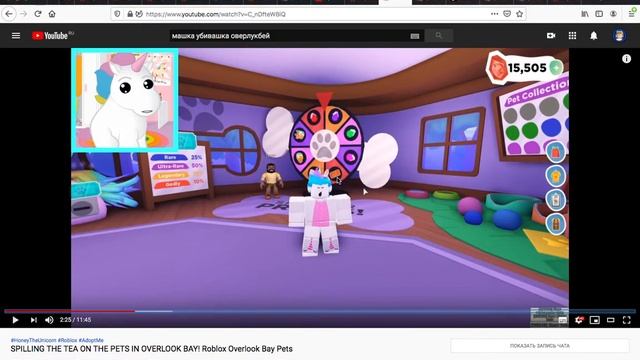Click the white bottle icon in game
This screenshot has width=640, height=360.
pos(556,200)
